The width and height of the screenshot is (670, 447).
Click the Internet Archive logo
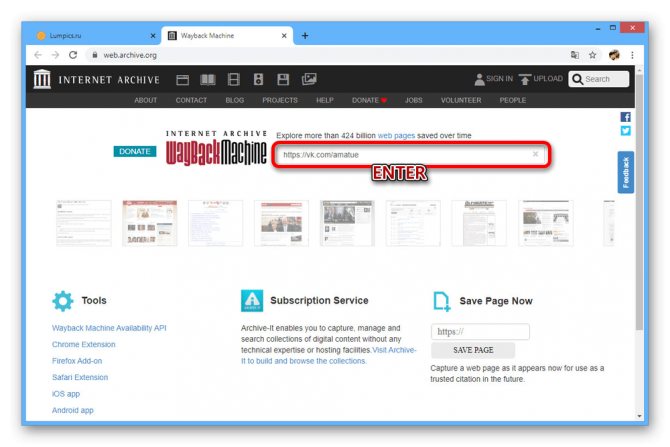point(97,79)
